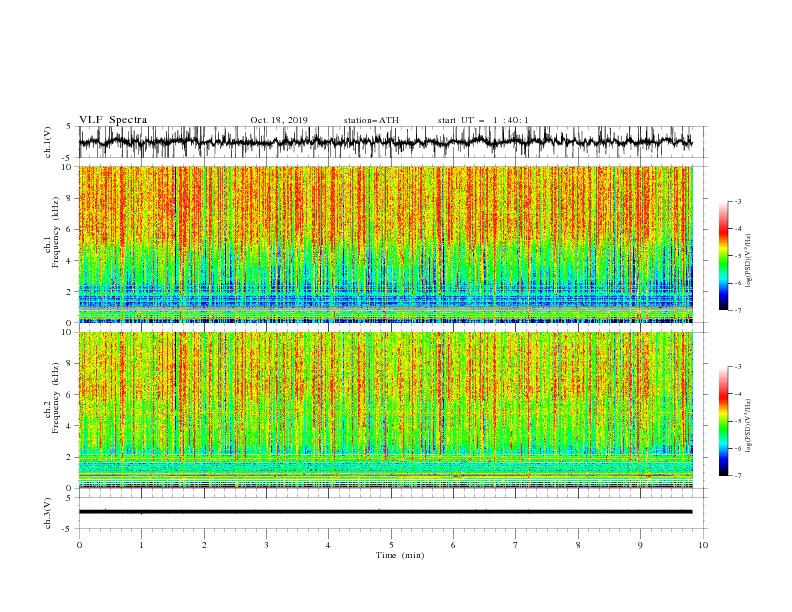
Task: Click the time axis tick label '5'
Action: 391,545
